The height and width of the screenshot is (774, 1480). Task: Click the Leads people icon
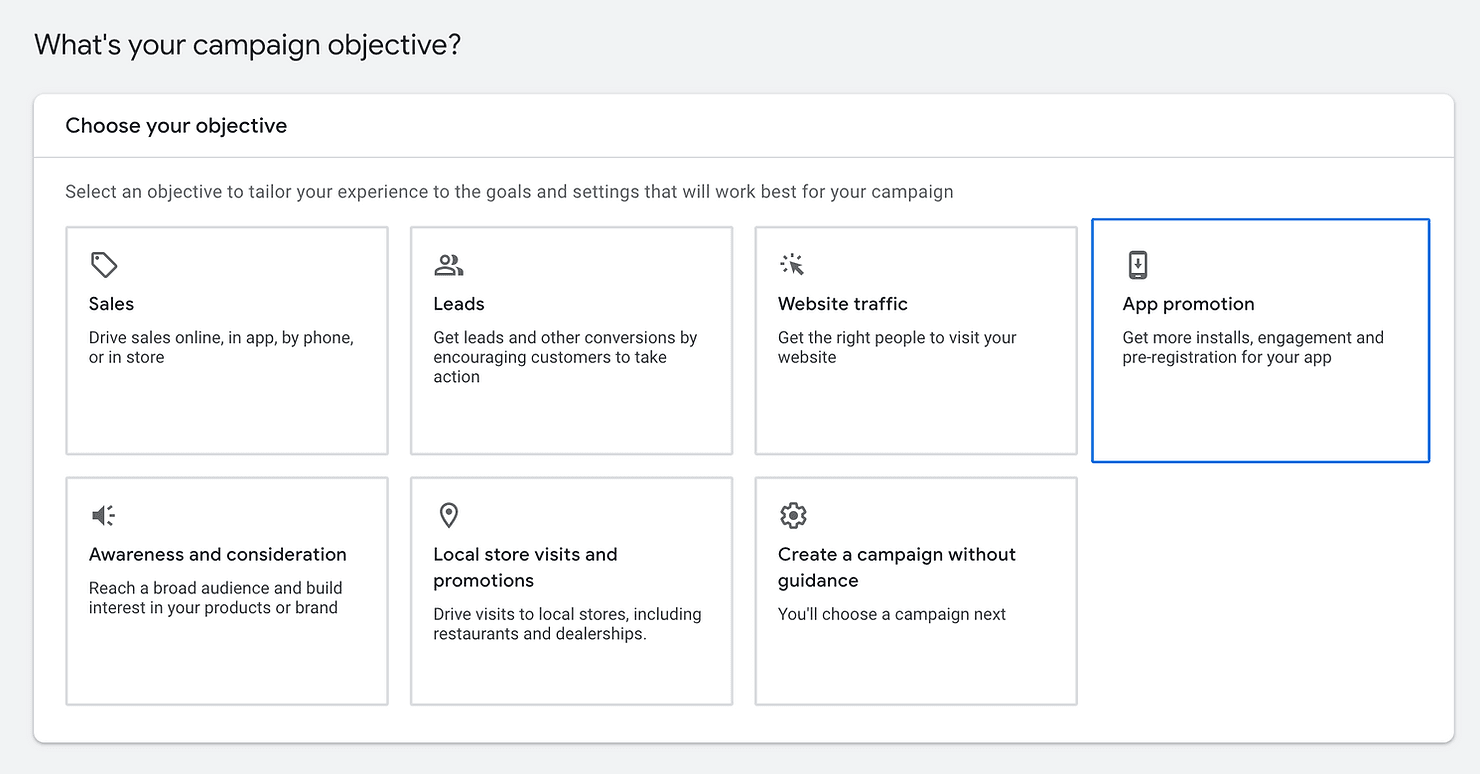coord(449,265)
